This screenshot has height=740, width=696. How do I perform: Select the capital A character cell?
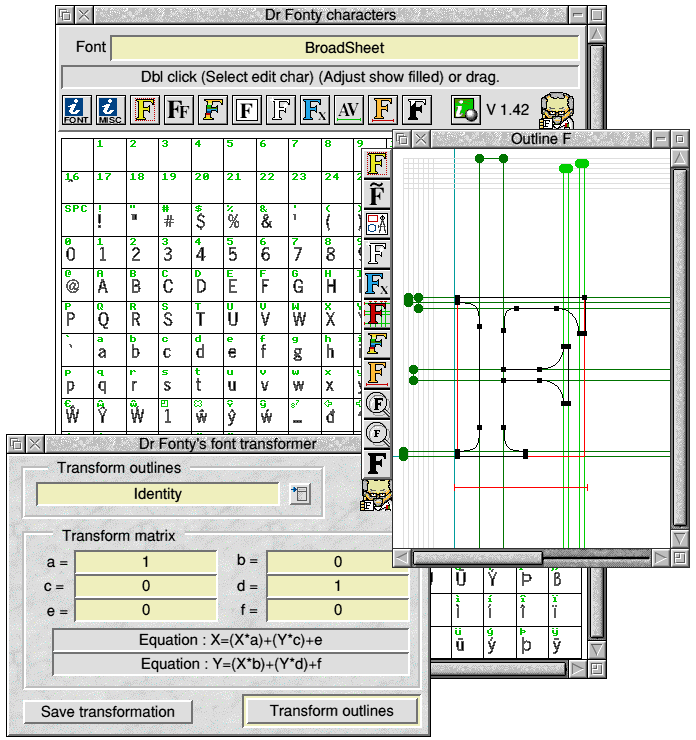(110, 285)
